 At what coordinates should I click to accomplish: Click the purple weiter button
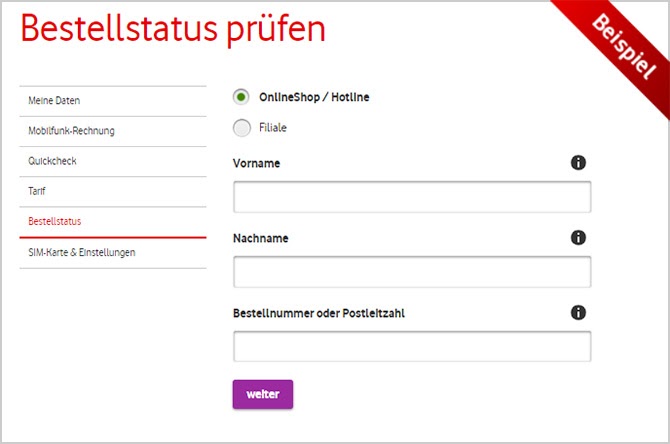click(x=263, y=394)
